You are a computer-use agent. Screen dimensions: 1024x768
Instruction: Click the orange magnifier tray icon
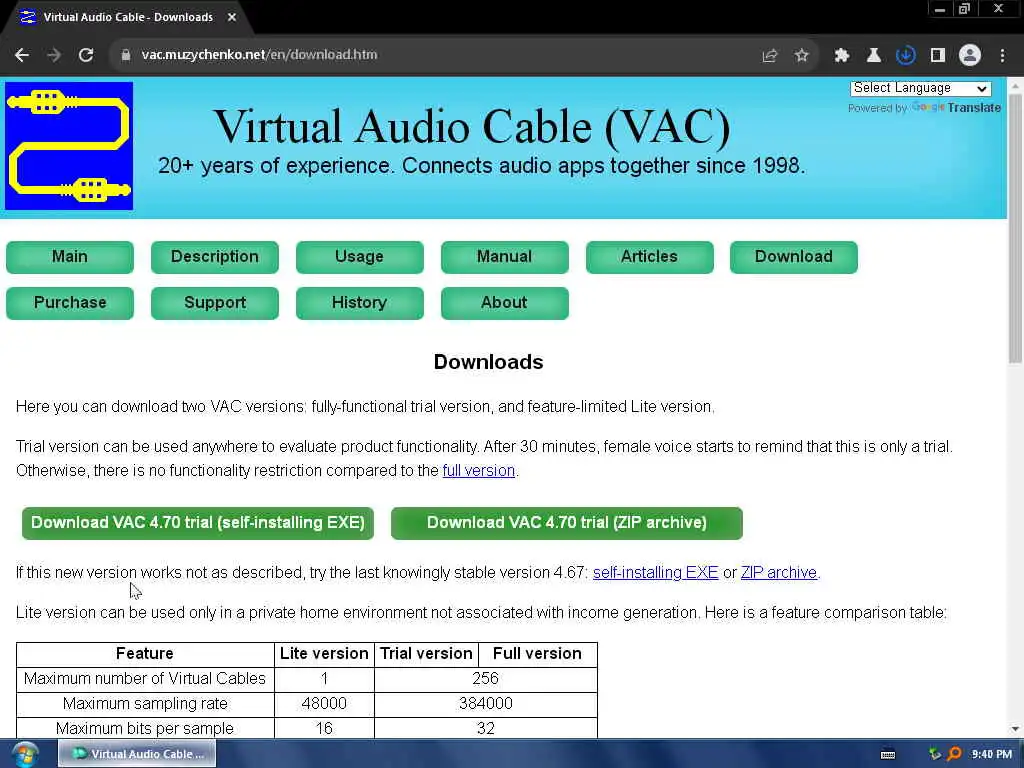(954, 754)
